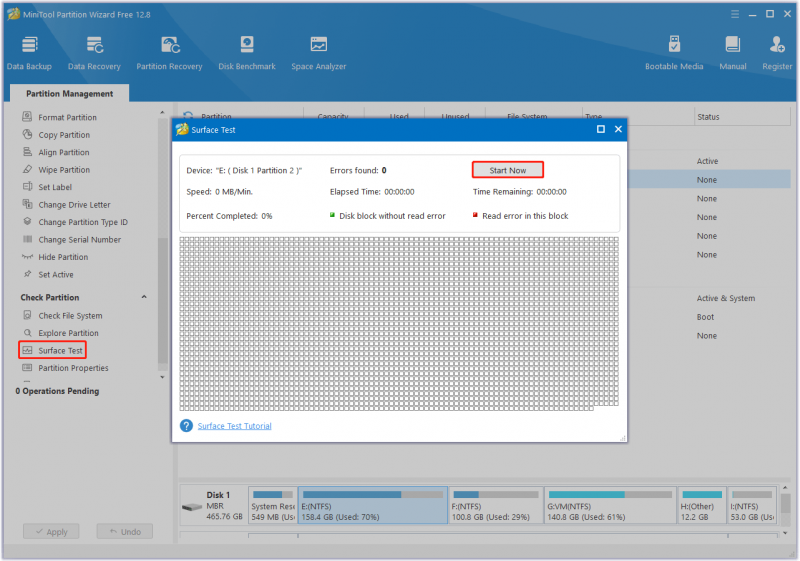Click the sidebar scroll up arrow
The image size is (800, 561).
(162, 113)
